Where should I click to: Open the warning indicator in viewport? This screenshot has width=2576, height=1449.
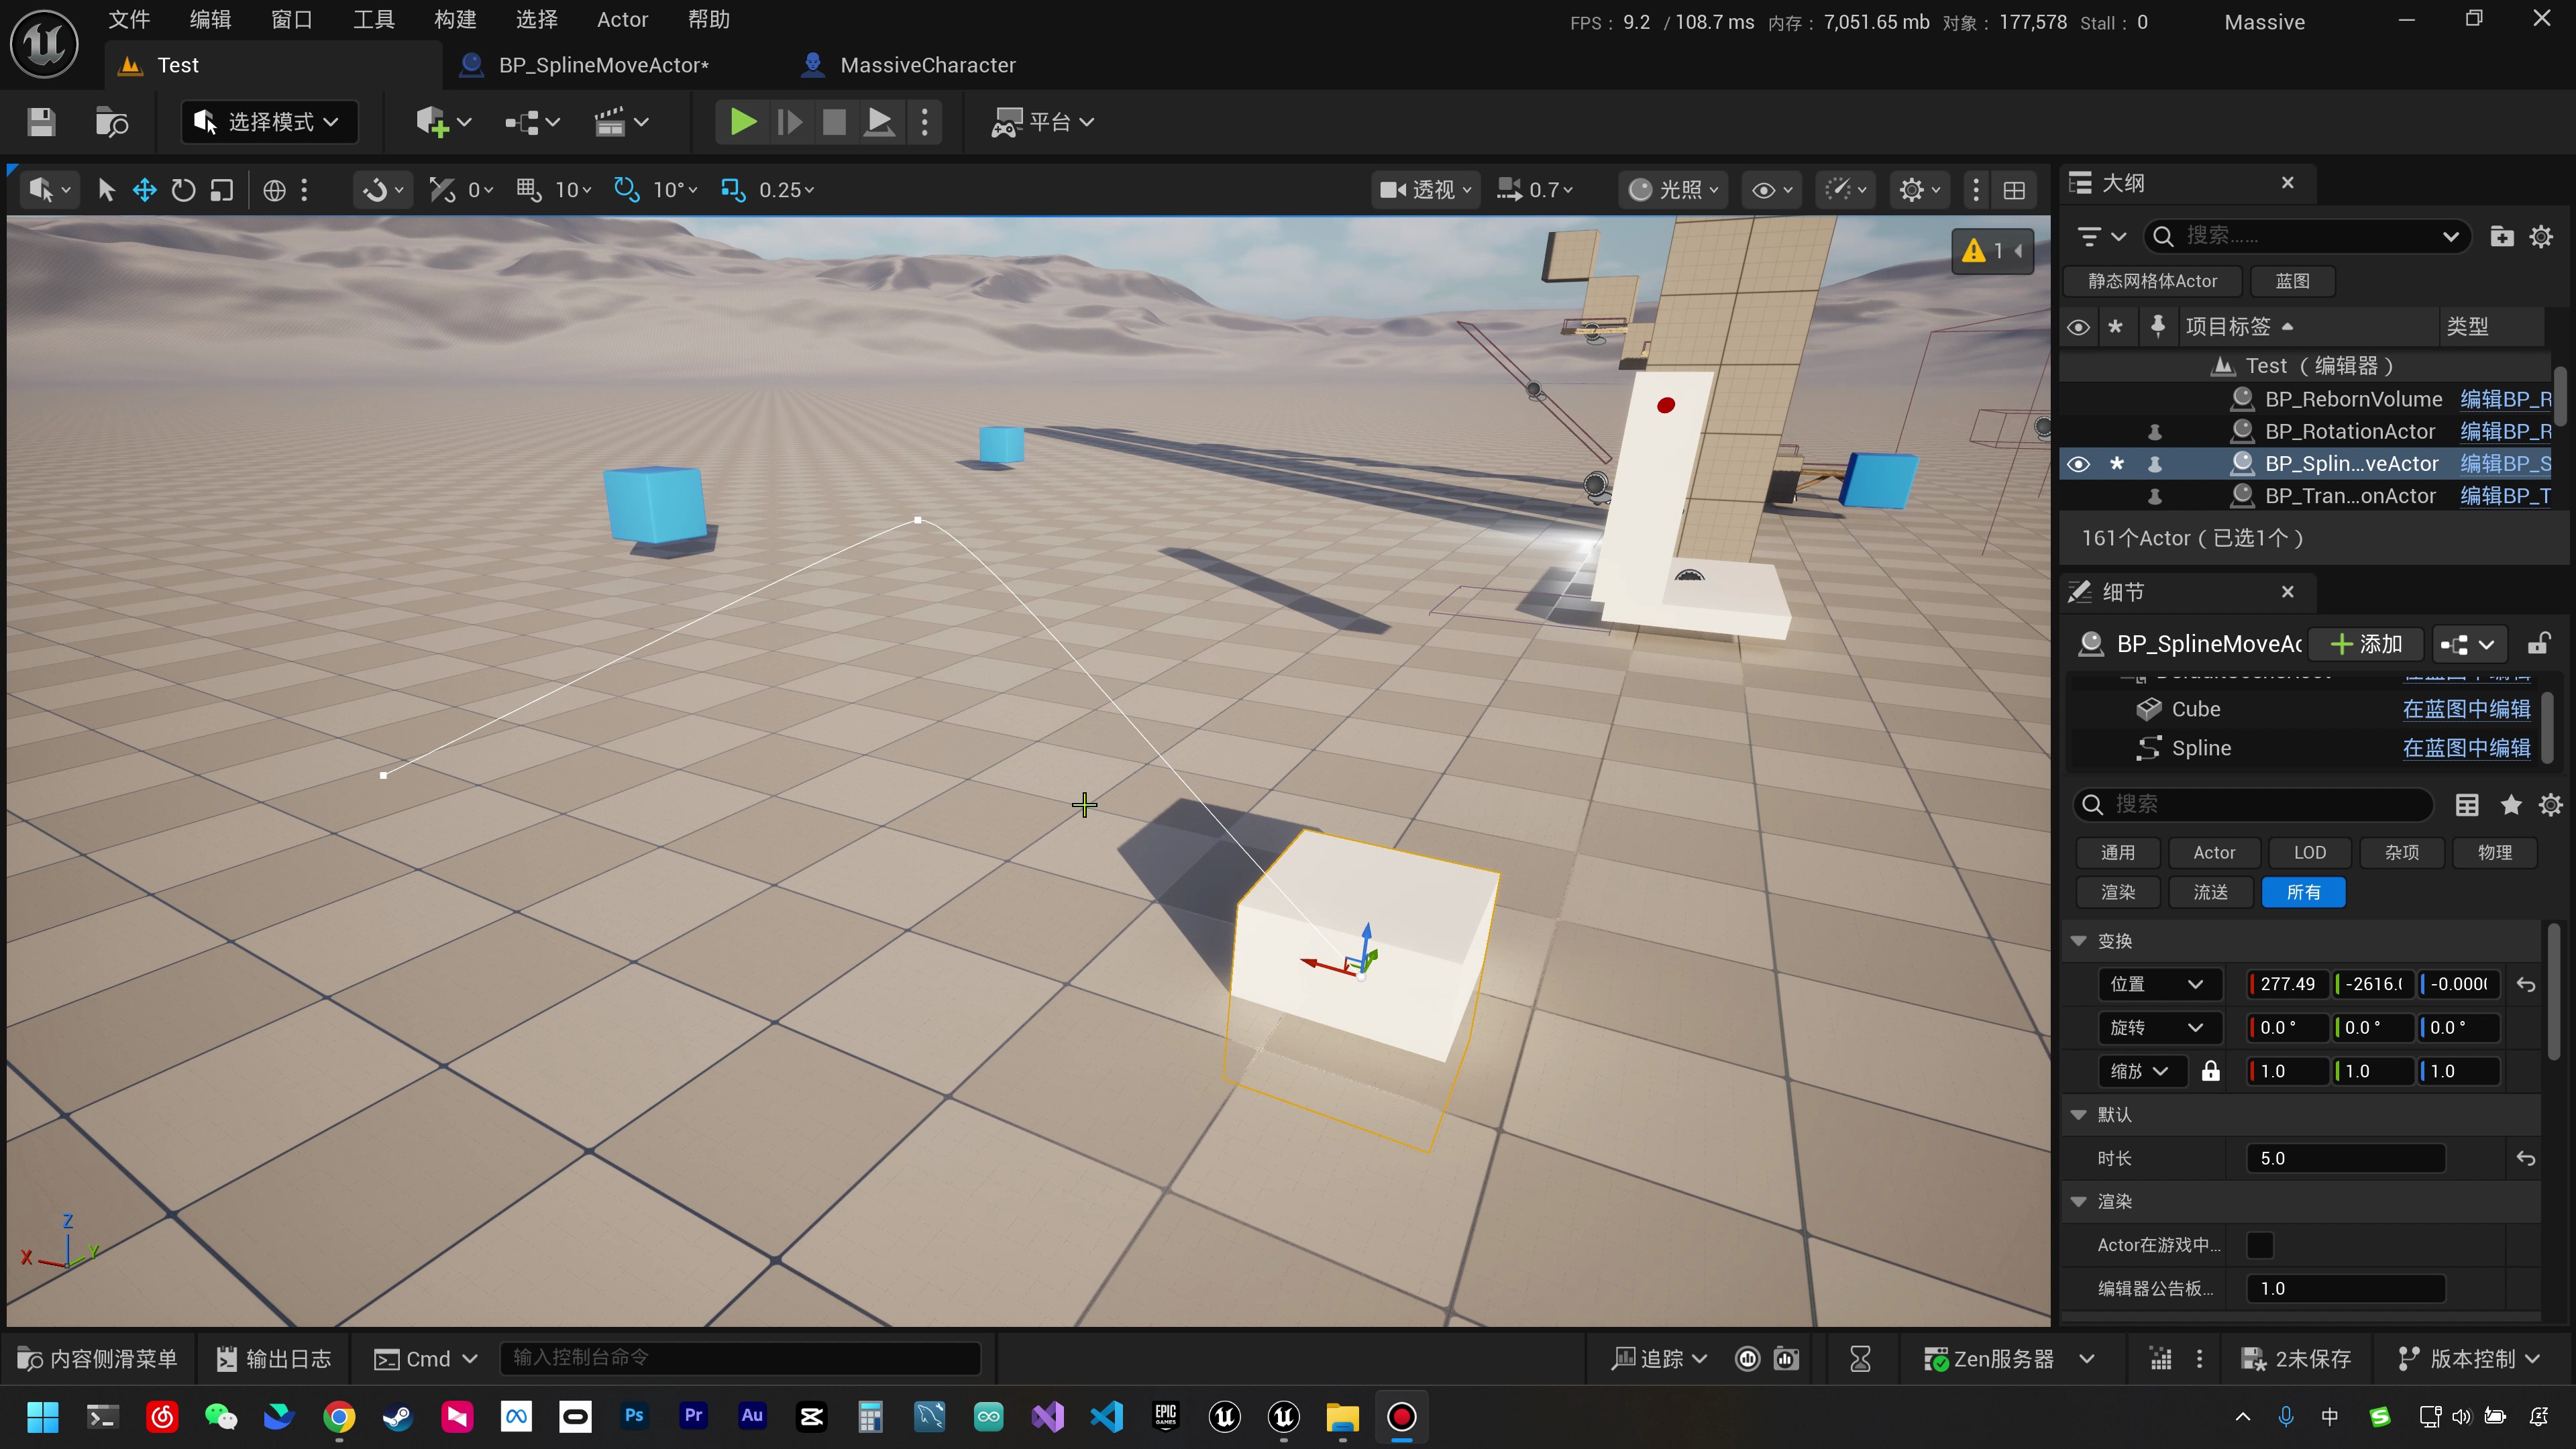click(1993, 251)
